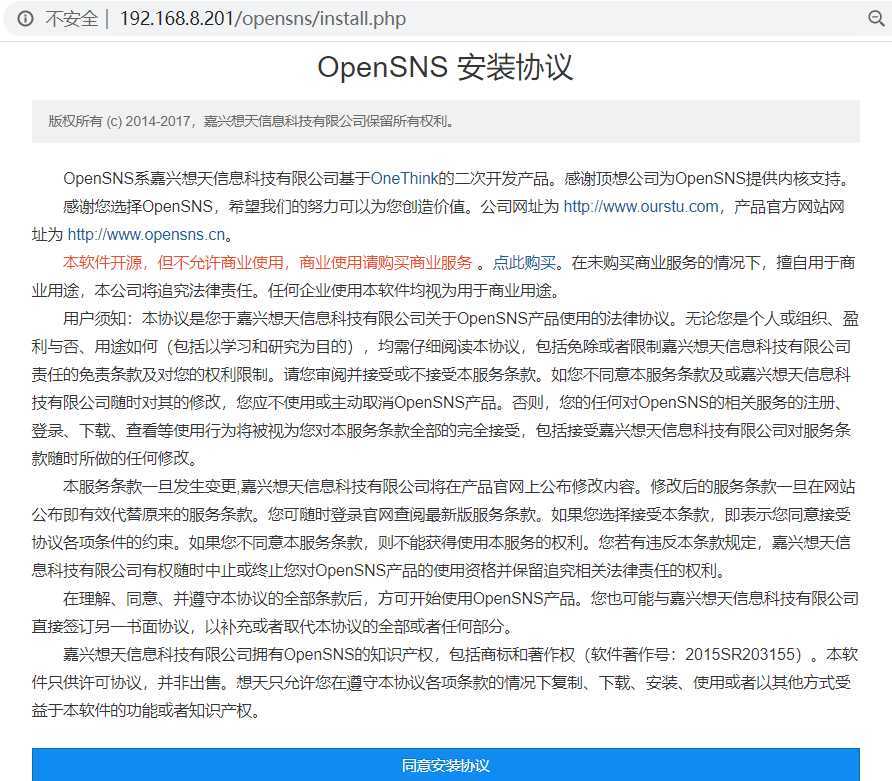892x781 pixels.
Task: Open the http://www.ourstu.com link
Action: 641,206
